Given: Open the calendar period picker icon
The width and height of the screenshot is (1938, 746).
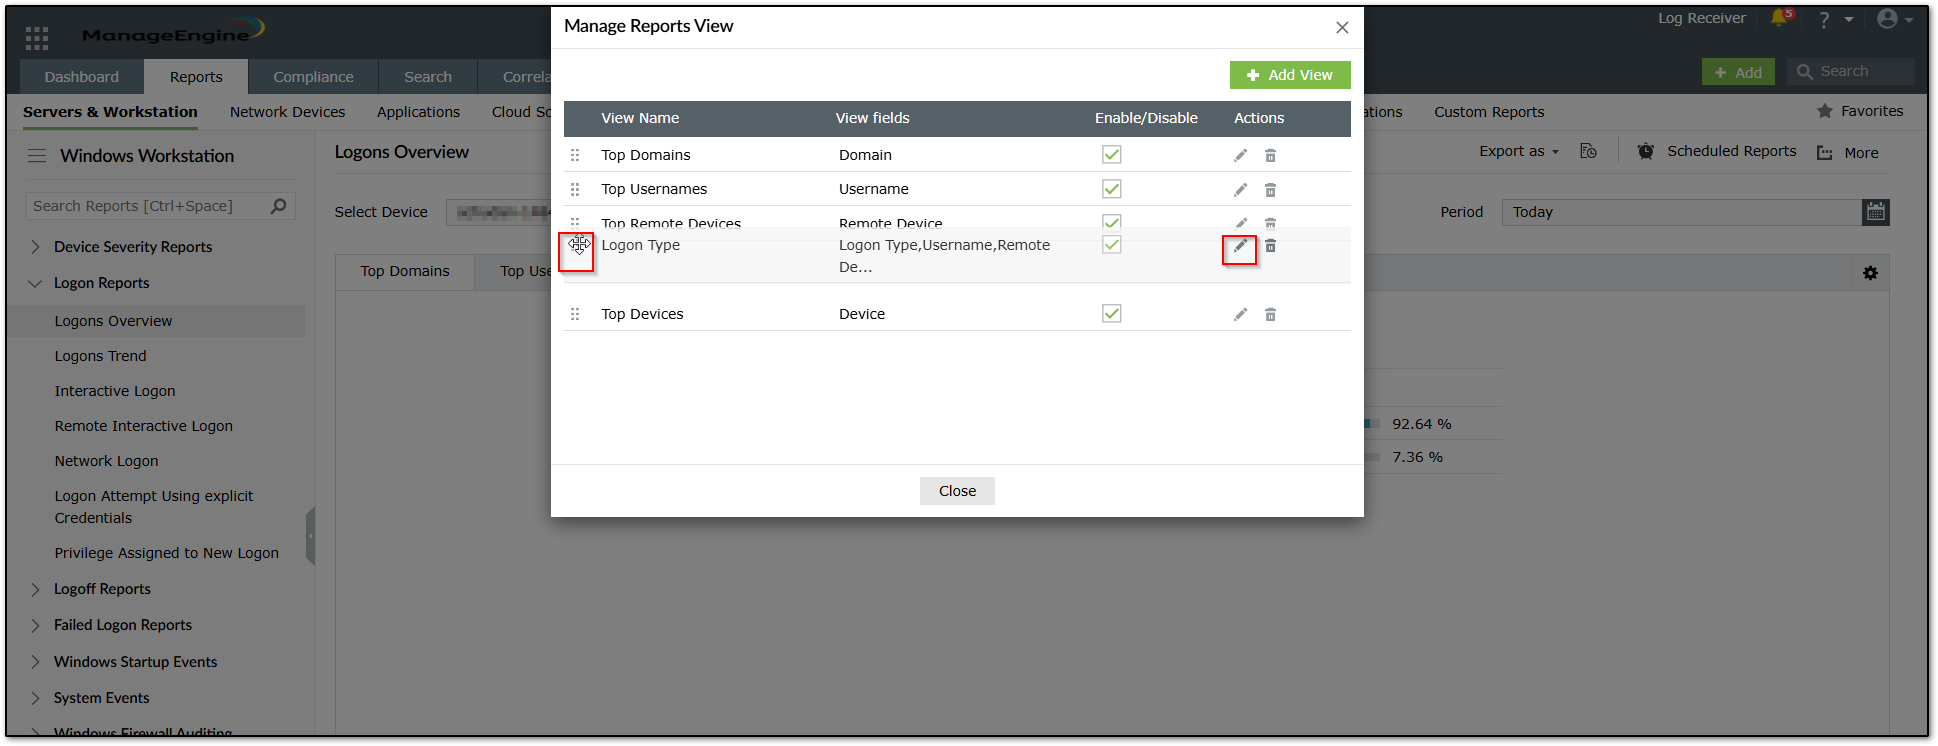Looking at the screenshot, I should pyautogui.click(x=1876, y=212).
